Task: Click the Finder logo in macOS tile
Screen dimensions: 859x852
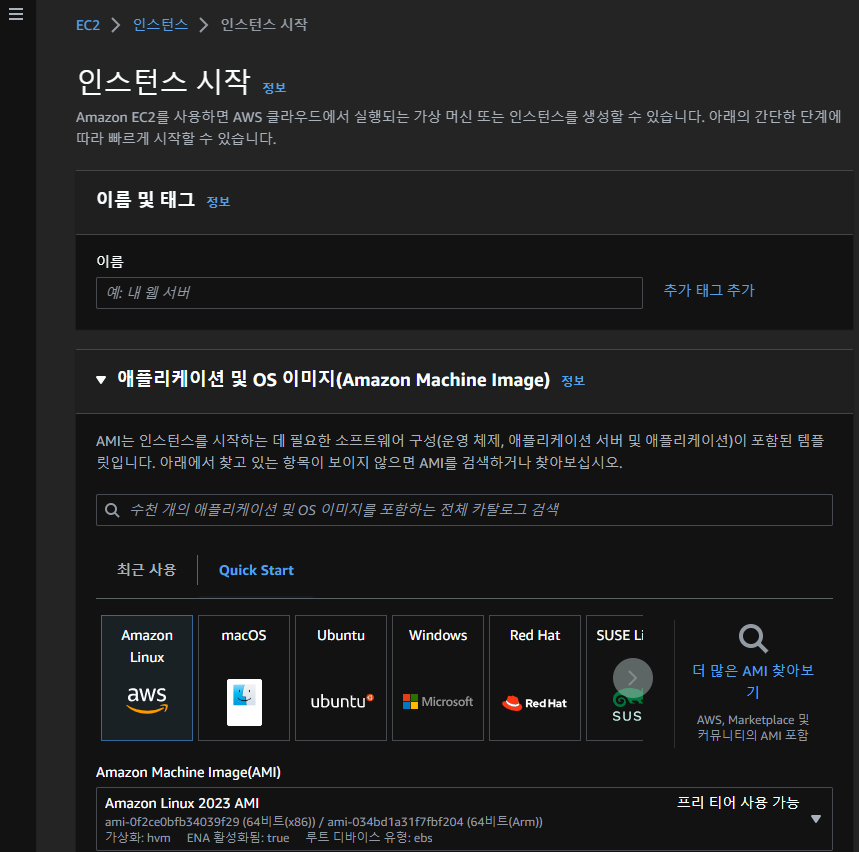Action: tap(244, 702)
